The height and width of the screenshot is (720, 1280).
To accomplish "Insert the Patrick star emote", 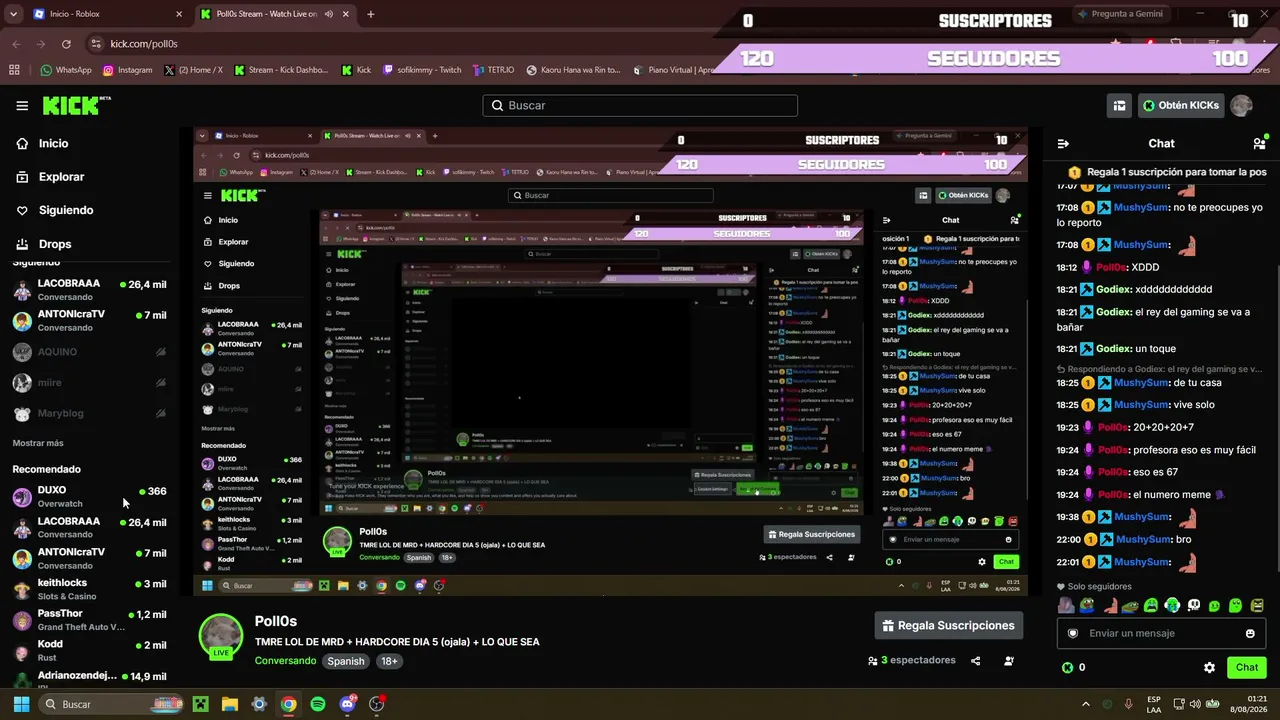I will point(1109,605).
